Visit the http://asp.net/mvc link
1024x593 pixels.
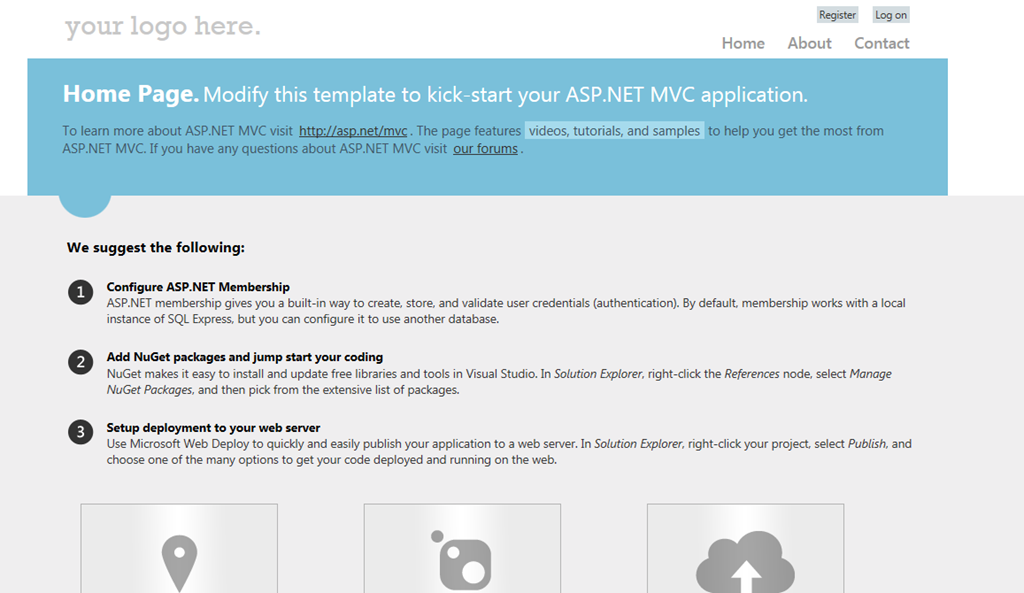(353, 131)
